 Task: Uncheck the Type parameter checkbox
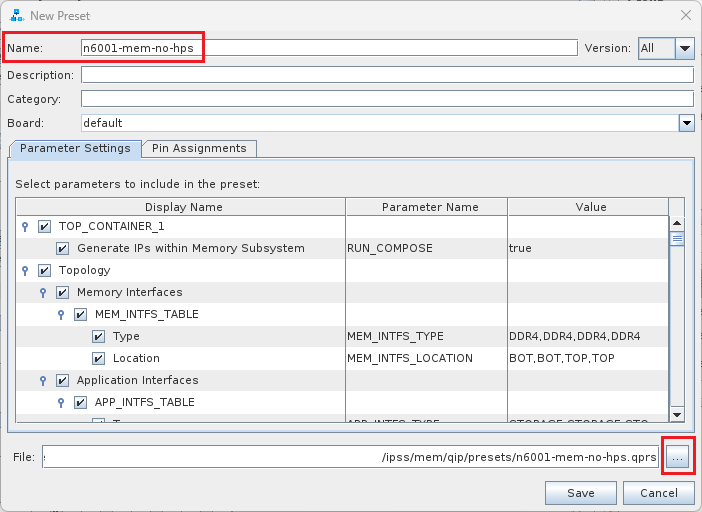[x=98, y=336]
